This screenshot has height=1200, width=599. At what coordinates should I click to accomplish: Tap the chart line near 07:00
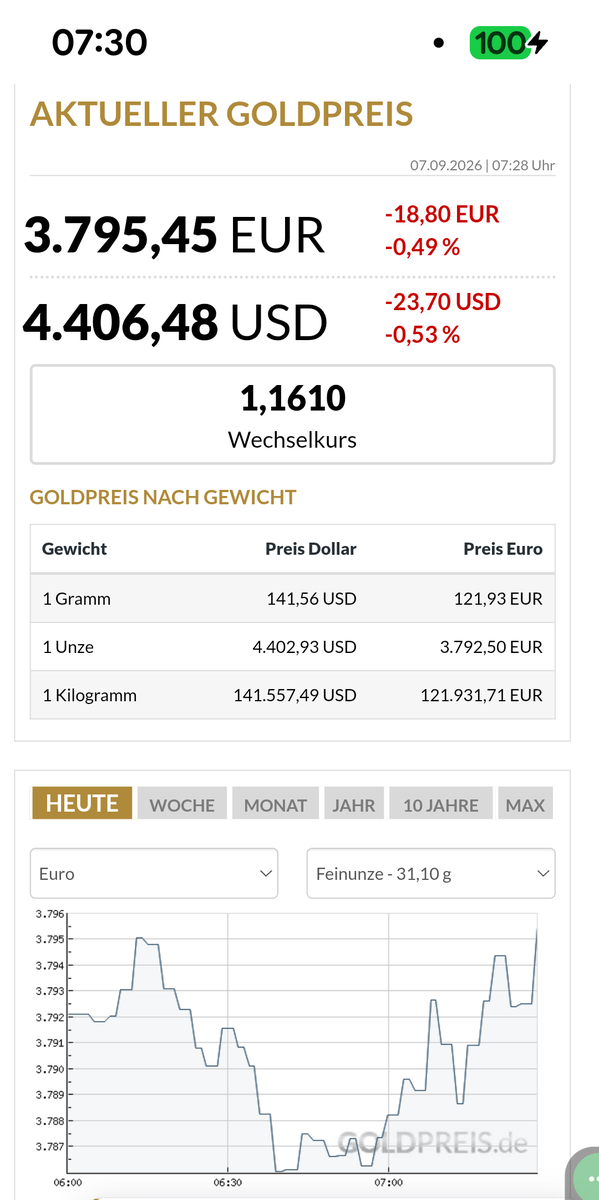pyautogui.click(x=388, y=1127)
